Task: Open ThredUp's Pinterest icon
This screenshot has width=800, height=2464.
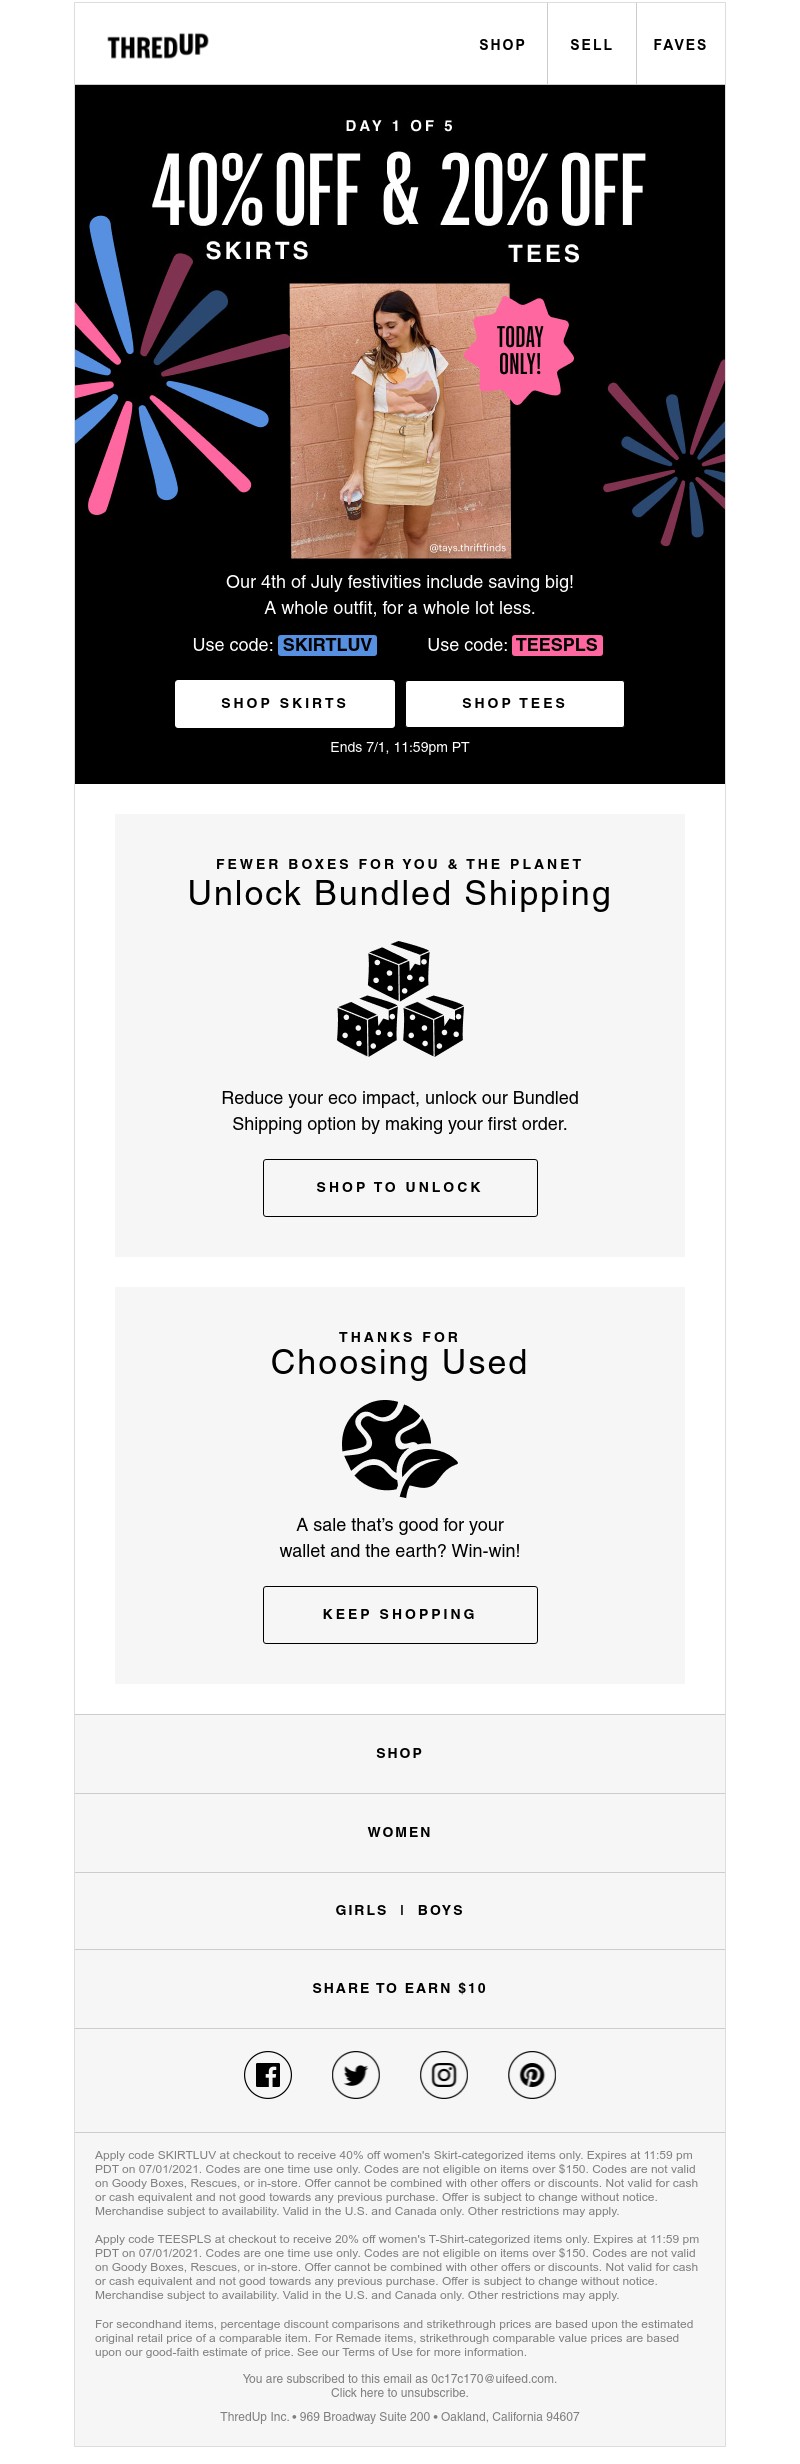Action: tap(532, 2074)
